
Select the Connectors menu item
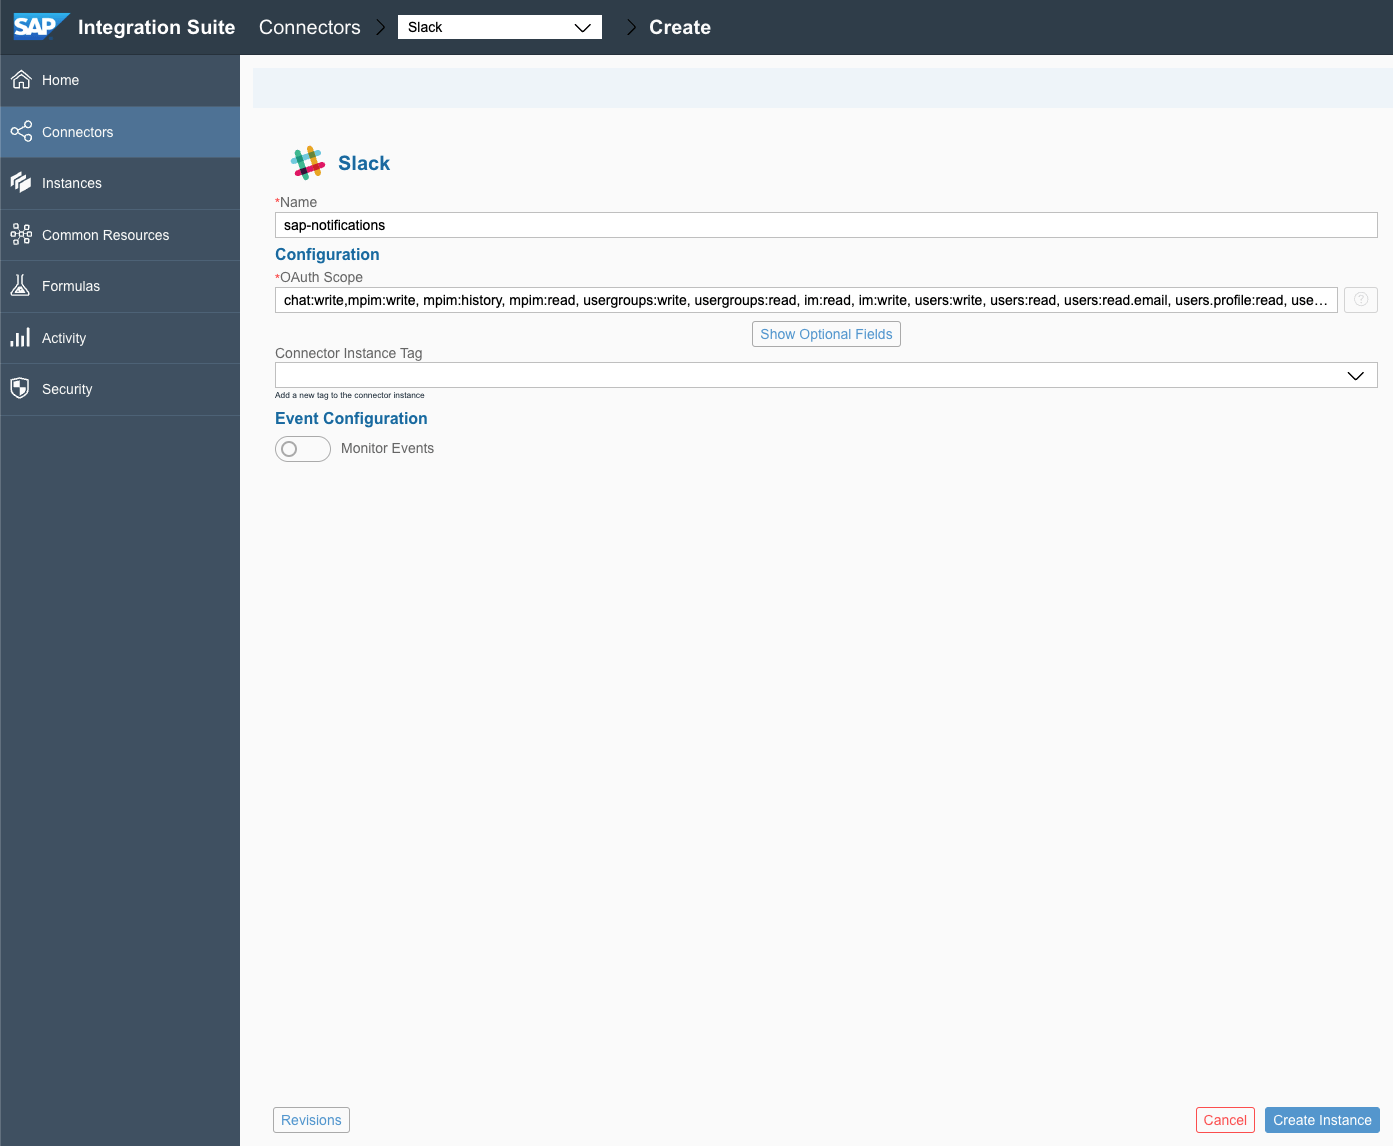120,132
